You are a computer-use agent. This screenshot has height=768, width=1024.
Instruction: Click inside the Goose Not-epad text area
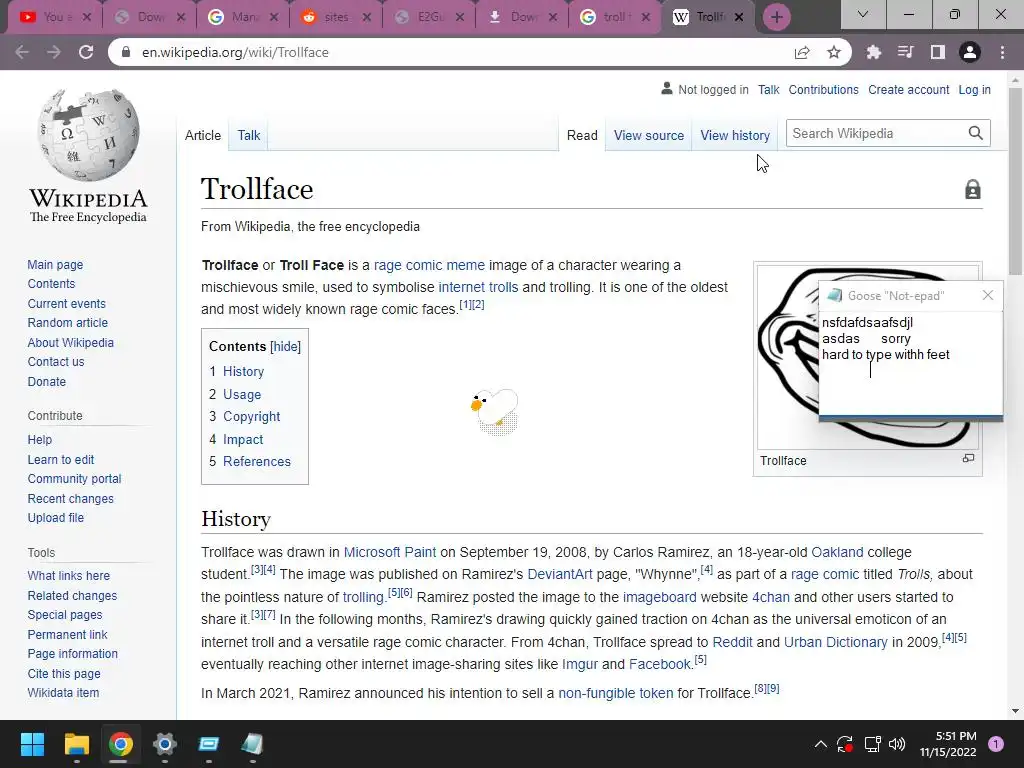[x=910, y=363]
